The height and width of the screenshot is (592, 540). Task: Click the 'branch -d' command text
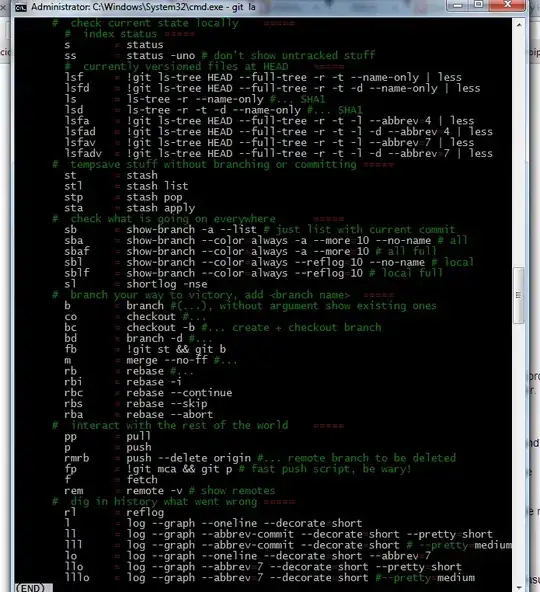click(x=154, y=338)
